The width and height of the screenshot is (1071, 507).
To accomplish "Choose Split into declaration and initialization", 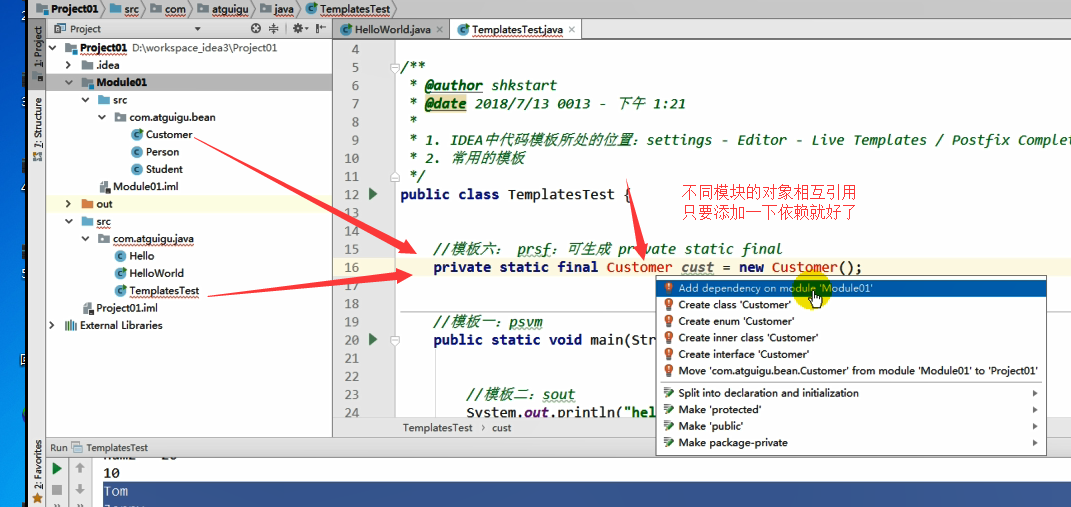I will [850, 393].
